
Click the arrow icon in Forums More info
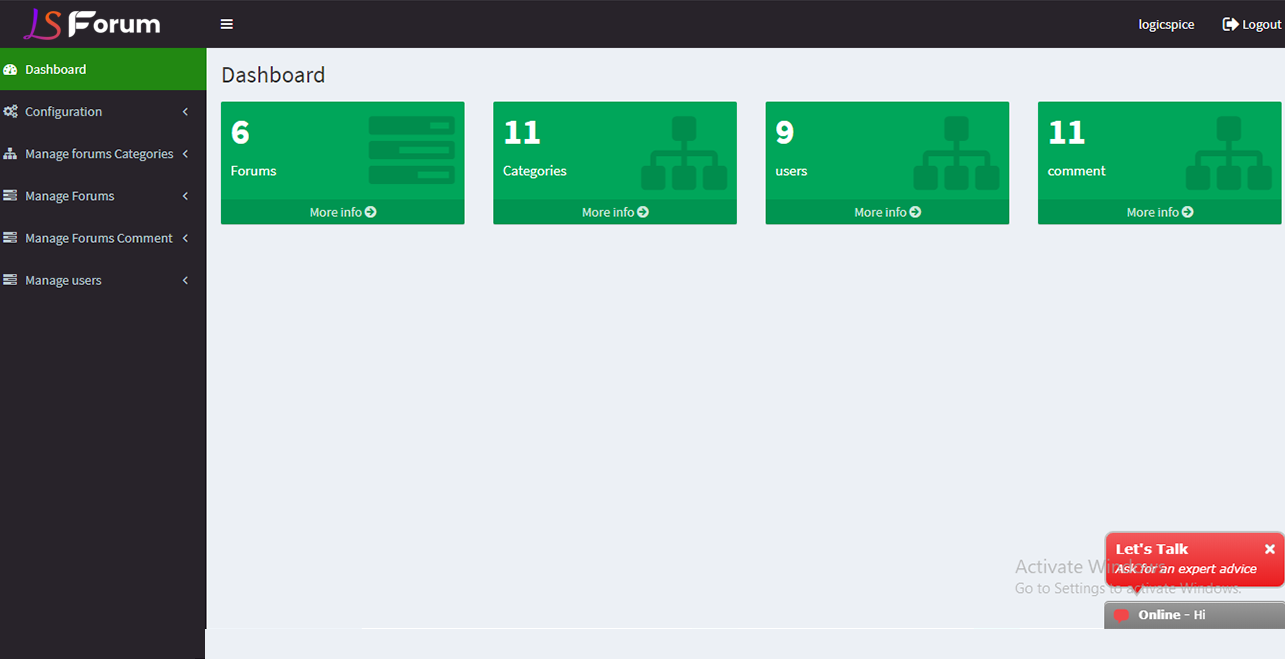[371, 212]
